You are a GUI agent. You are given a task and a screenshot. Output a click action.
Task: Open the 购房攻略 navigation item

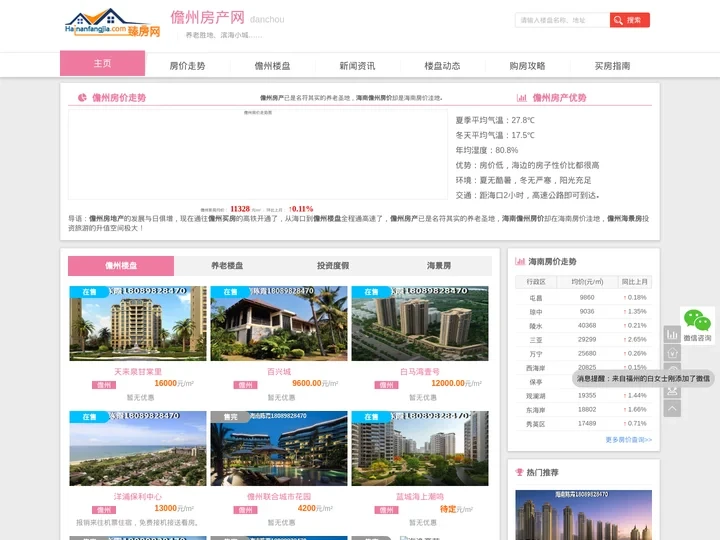click(527, 66)
